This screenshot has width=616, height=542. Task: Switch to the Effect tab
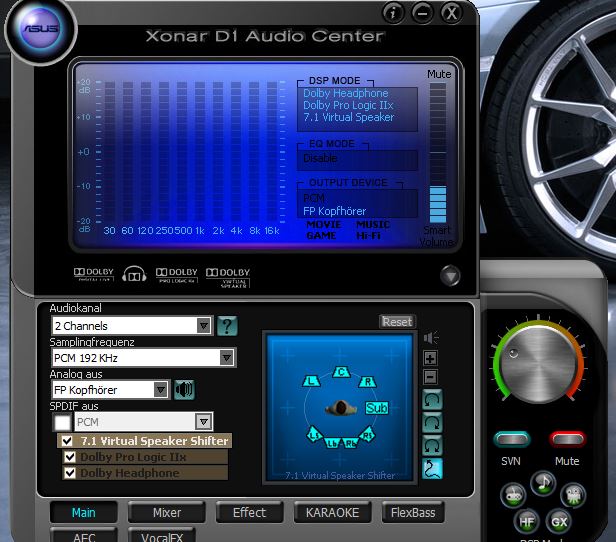point(249,513)
